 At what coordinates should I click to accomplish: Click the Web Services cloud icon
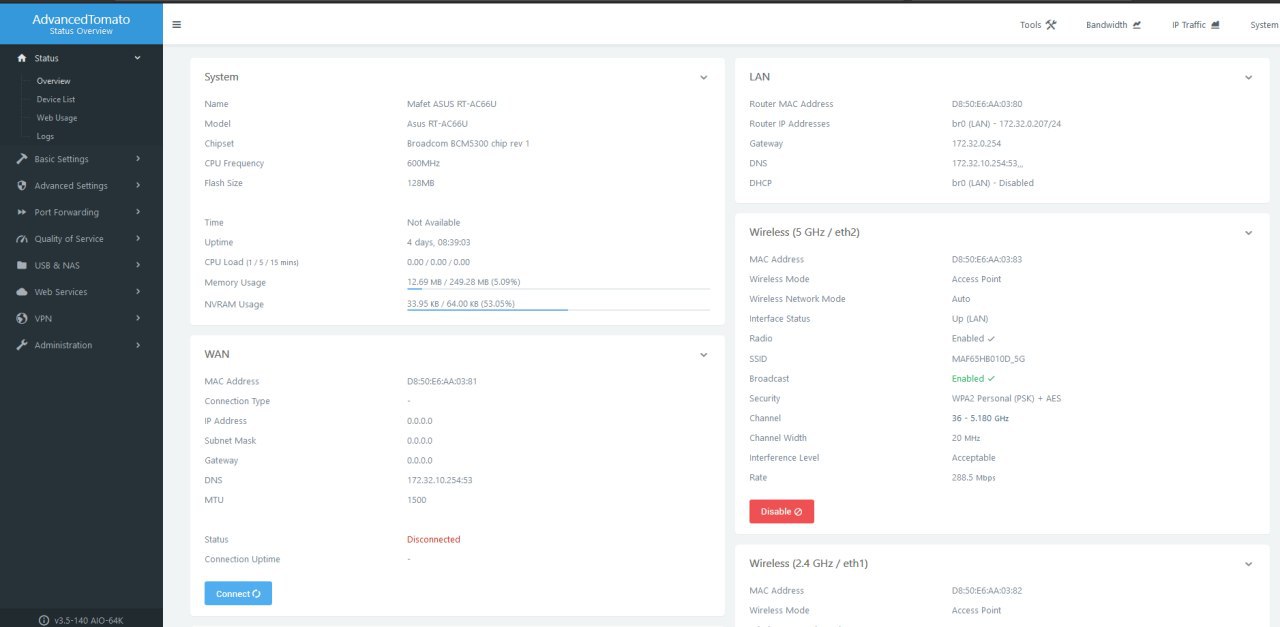click(22, 292)
